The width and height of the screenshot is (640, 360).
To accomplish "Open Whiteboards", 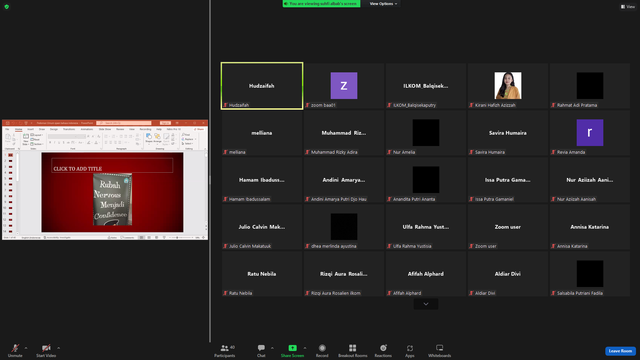I will [440, 350].
